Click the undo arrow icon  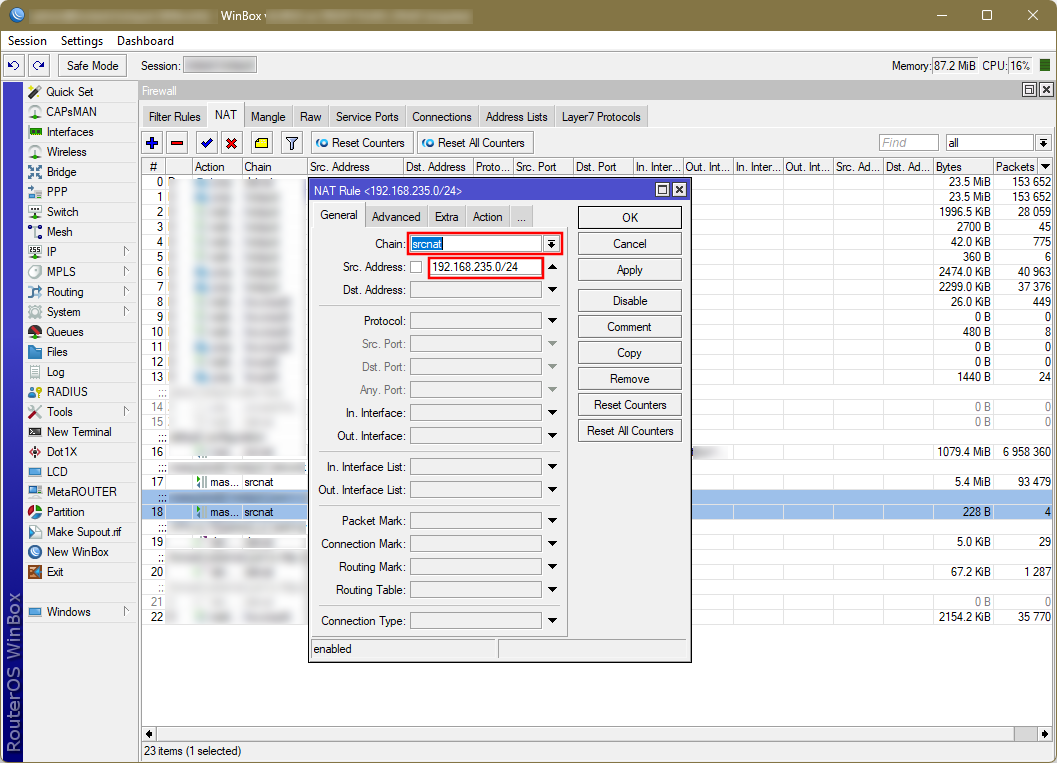pos(14,66)
